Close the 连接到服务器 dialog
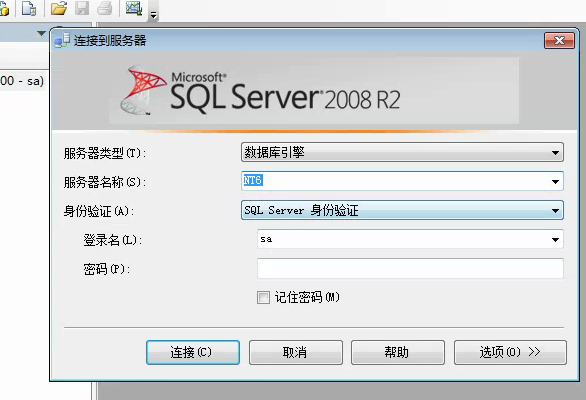This screenshot has height=400, width=586. coord(559,40)
